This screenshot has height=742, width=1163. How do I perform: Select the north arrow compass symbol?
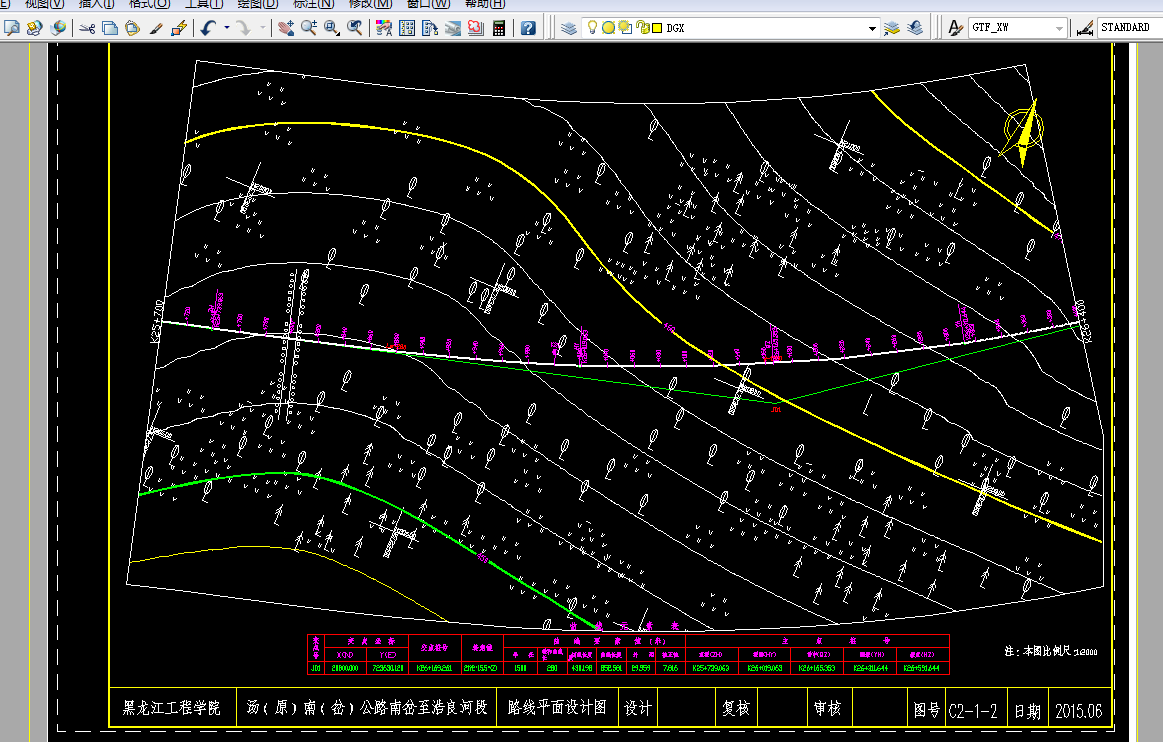click(x=1024, y=132)
